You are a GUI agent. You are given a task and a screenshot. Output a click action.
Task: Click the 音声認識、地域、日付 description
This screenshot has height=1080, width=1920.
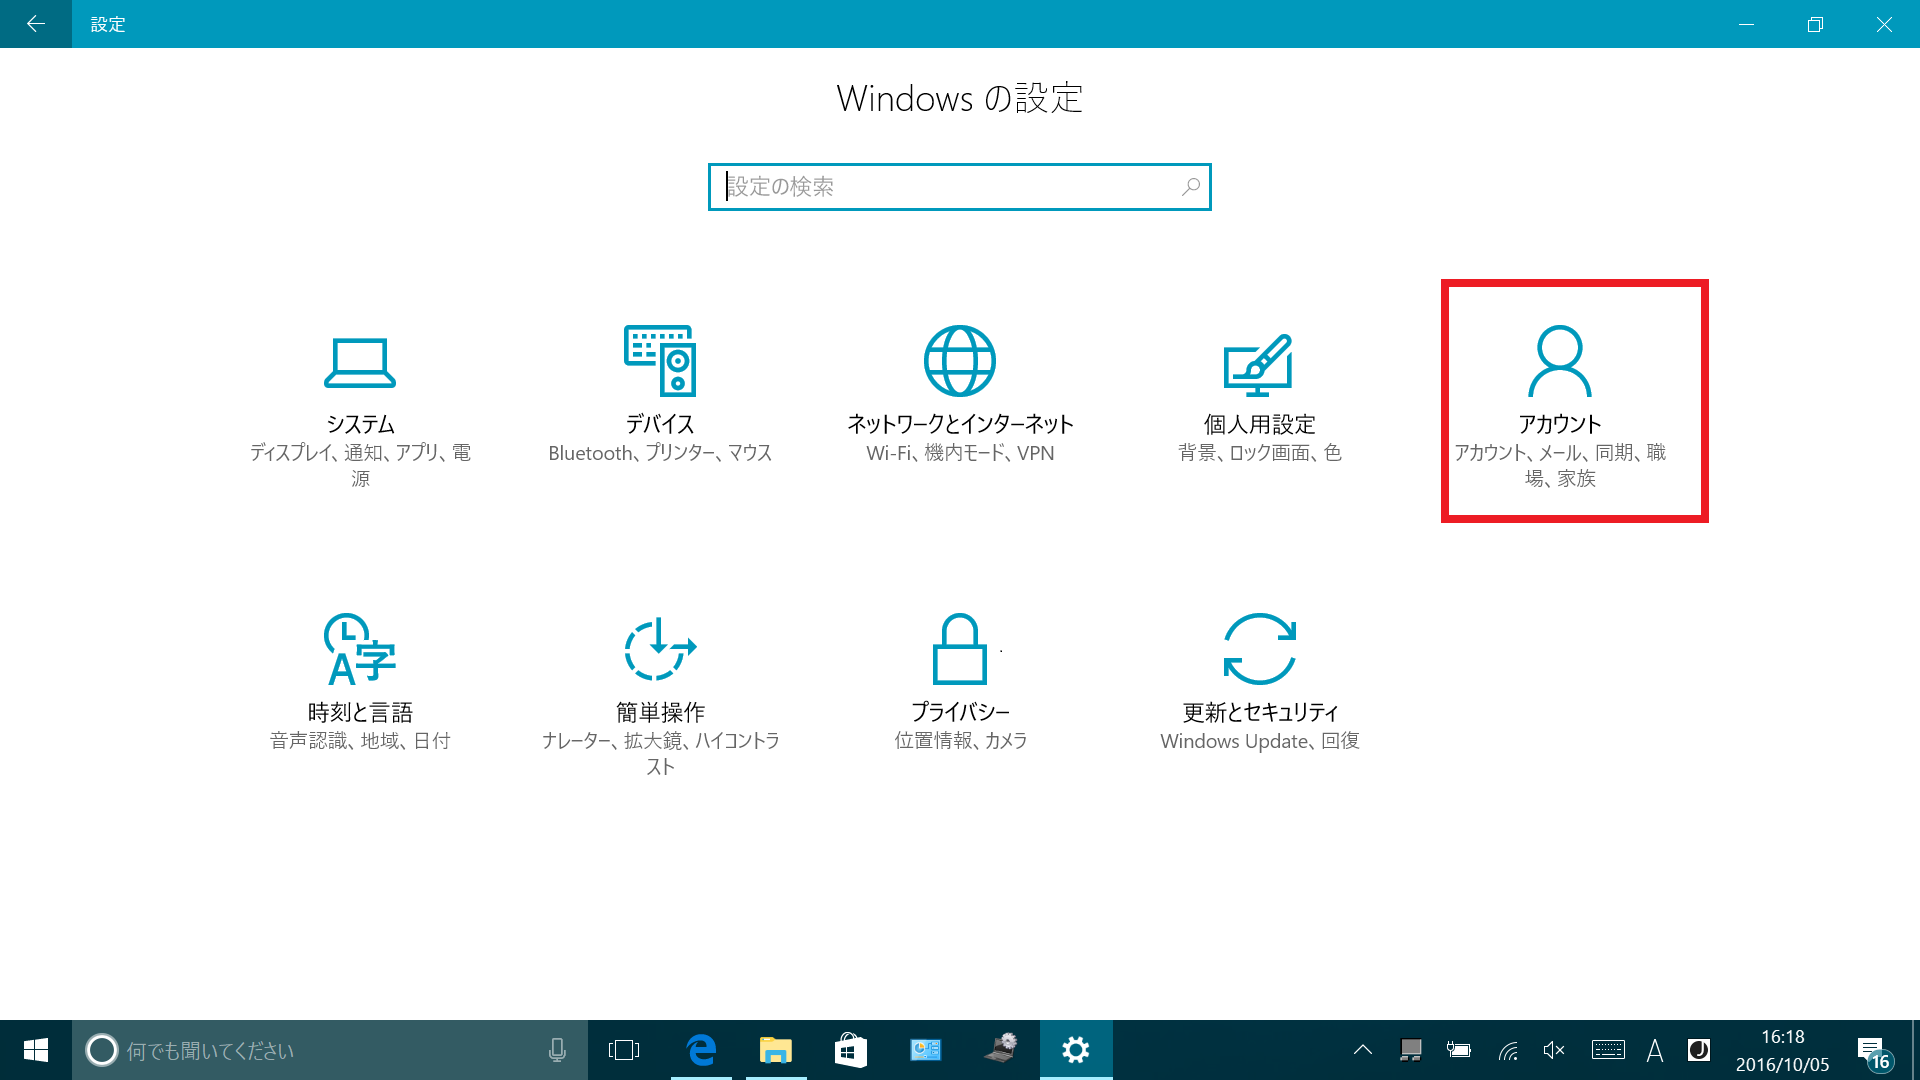[360, 741]
